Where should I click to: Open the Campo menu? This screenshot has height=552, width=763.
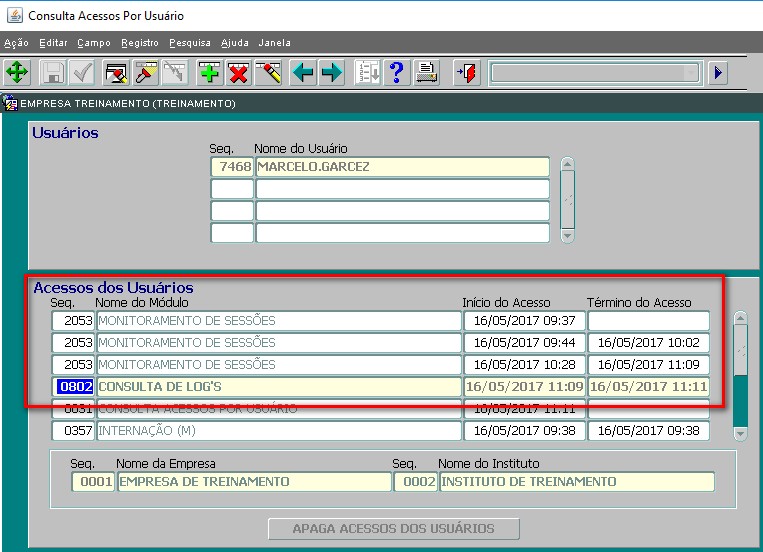click(94, 43)
